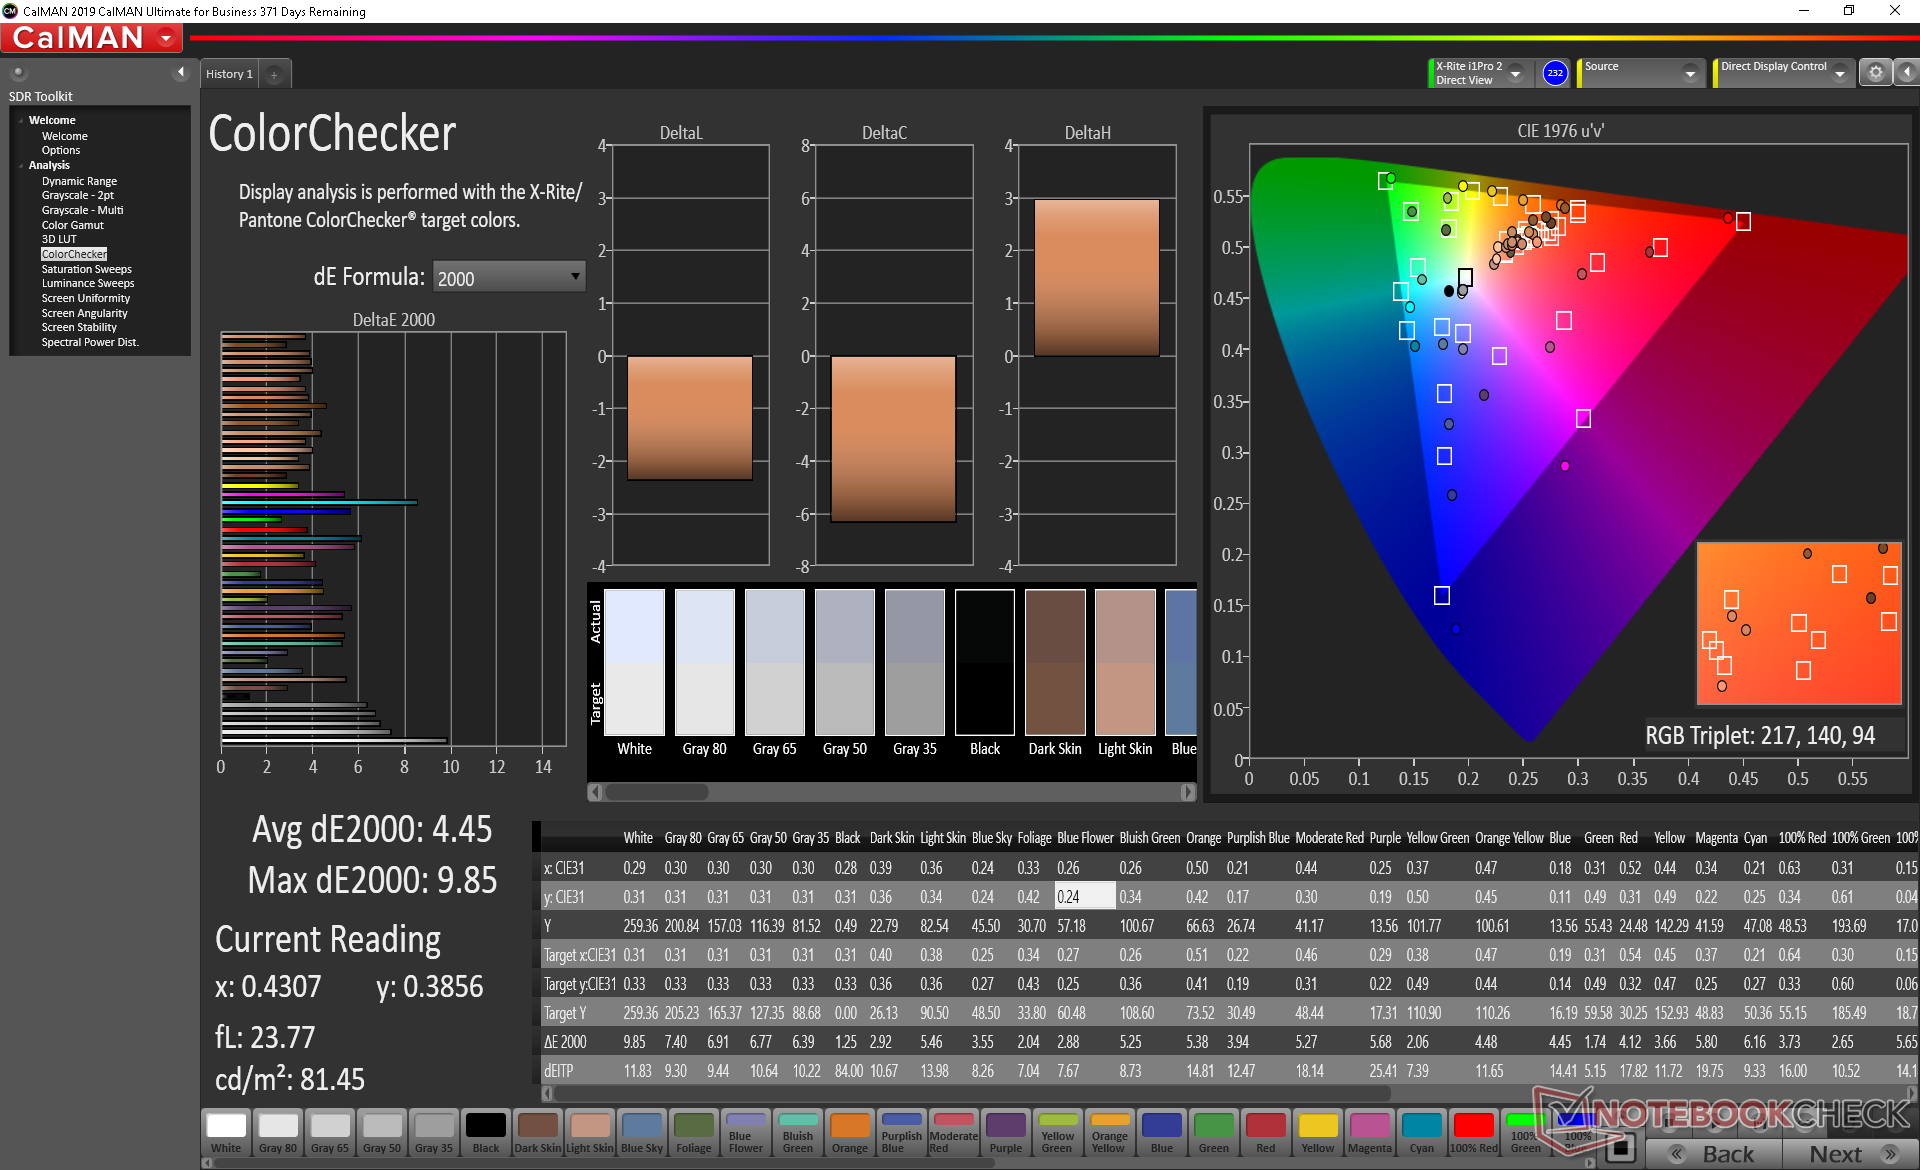Click the round dot icon above SDR Toolkit

[18, 72]
